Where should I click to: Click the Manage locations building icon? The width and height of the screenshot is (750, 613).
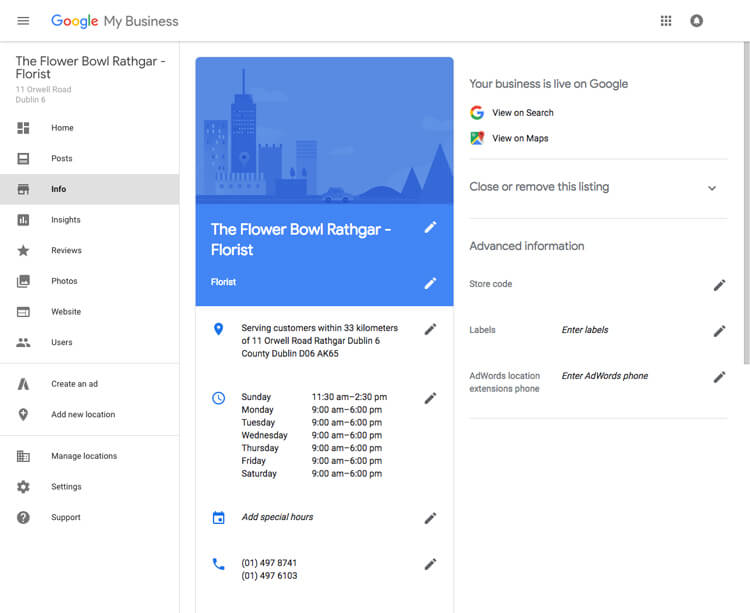23,456
